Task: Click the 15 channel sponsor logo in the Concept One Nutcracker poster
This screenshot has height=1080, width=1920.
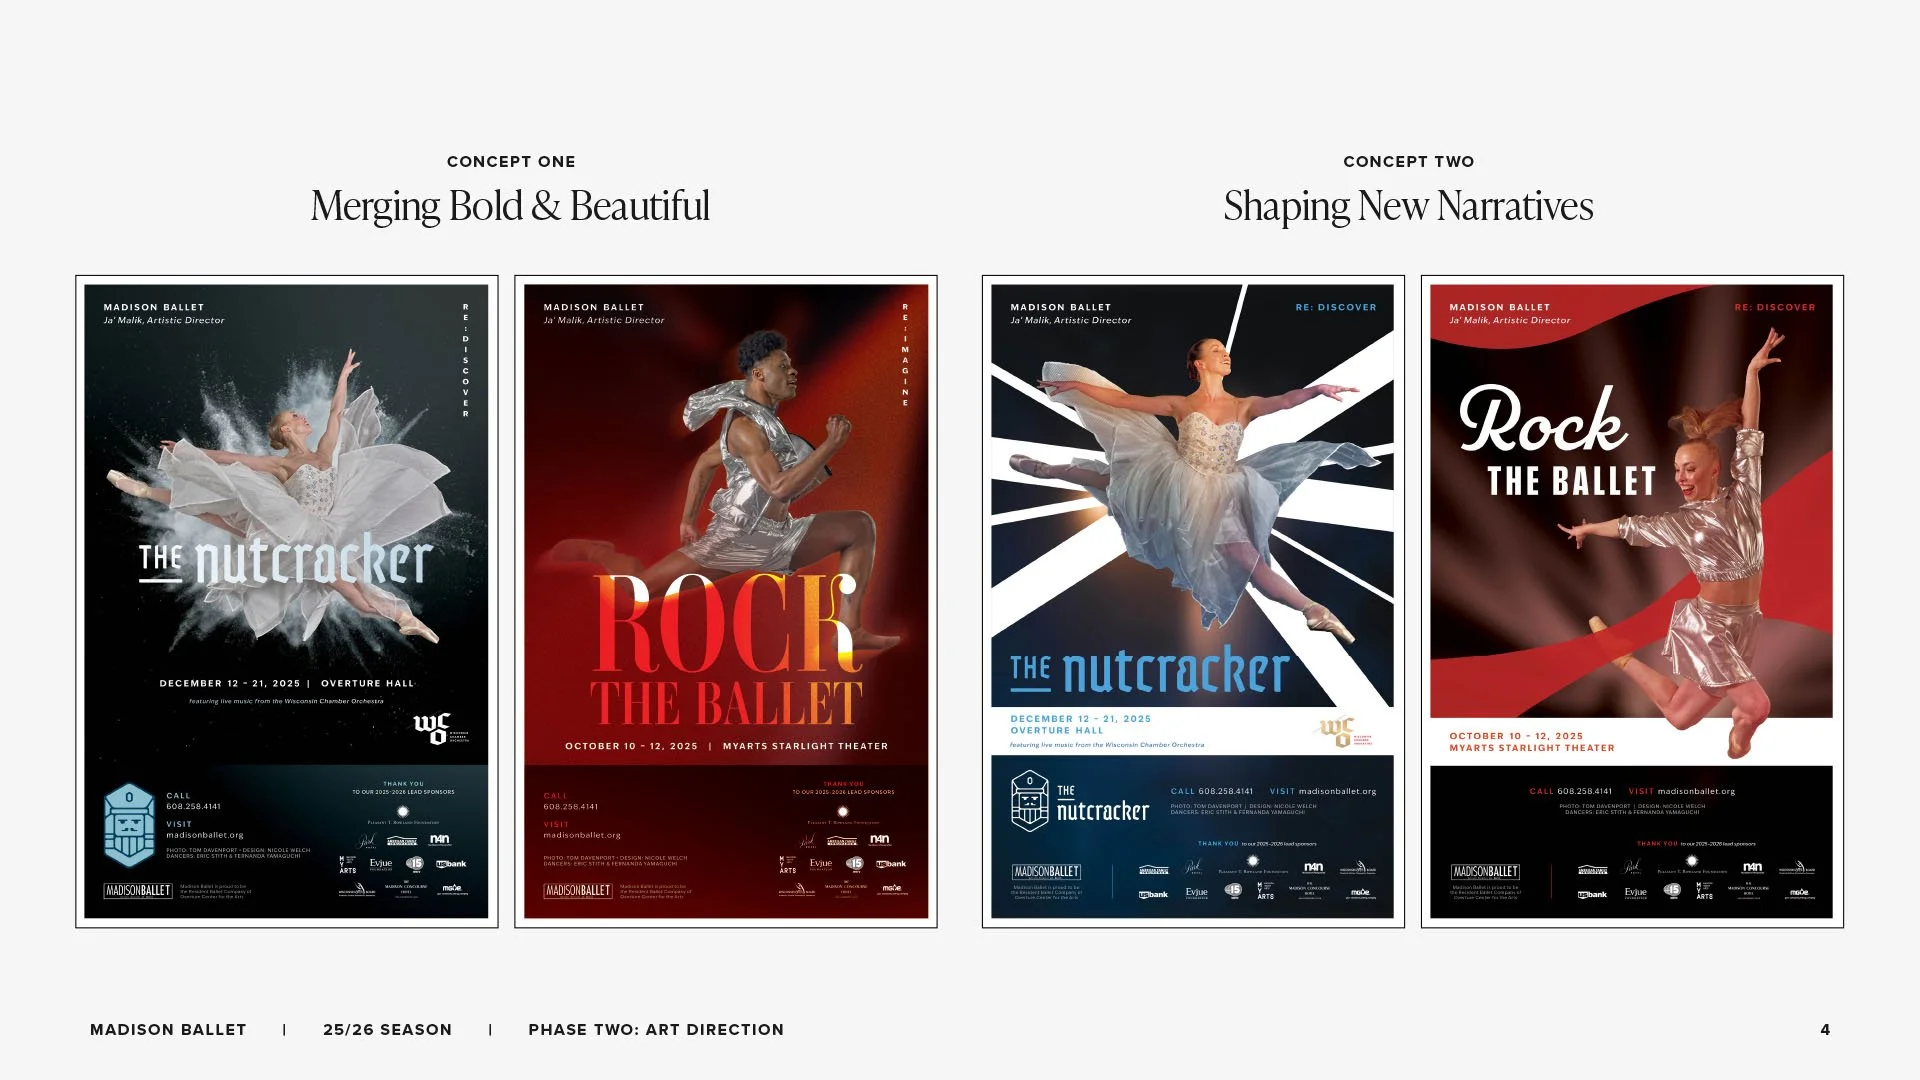Action: click(x=415, y=864)
